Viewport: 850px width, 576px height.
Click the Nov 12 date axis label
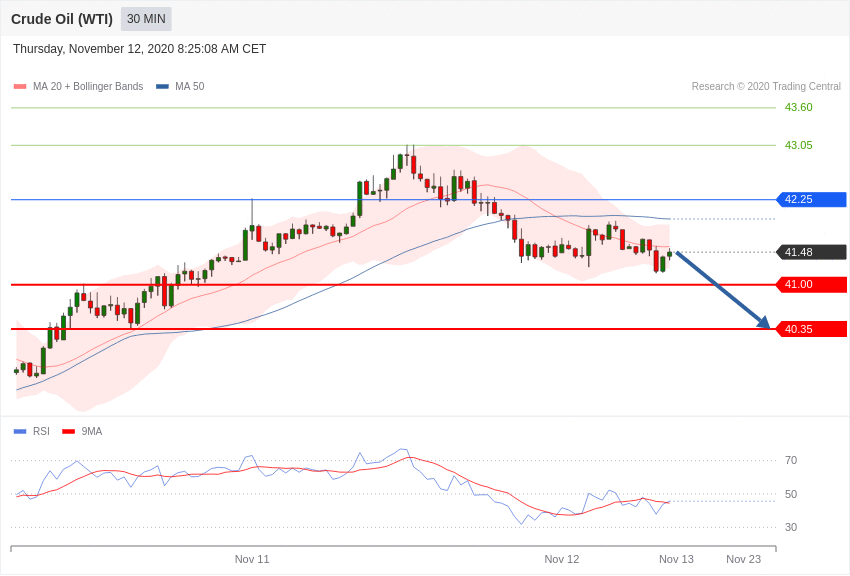562,559
